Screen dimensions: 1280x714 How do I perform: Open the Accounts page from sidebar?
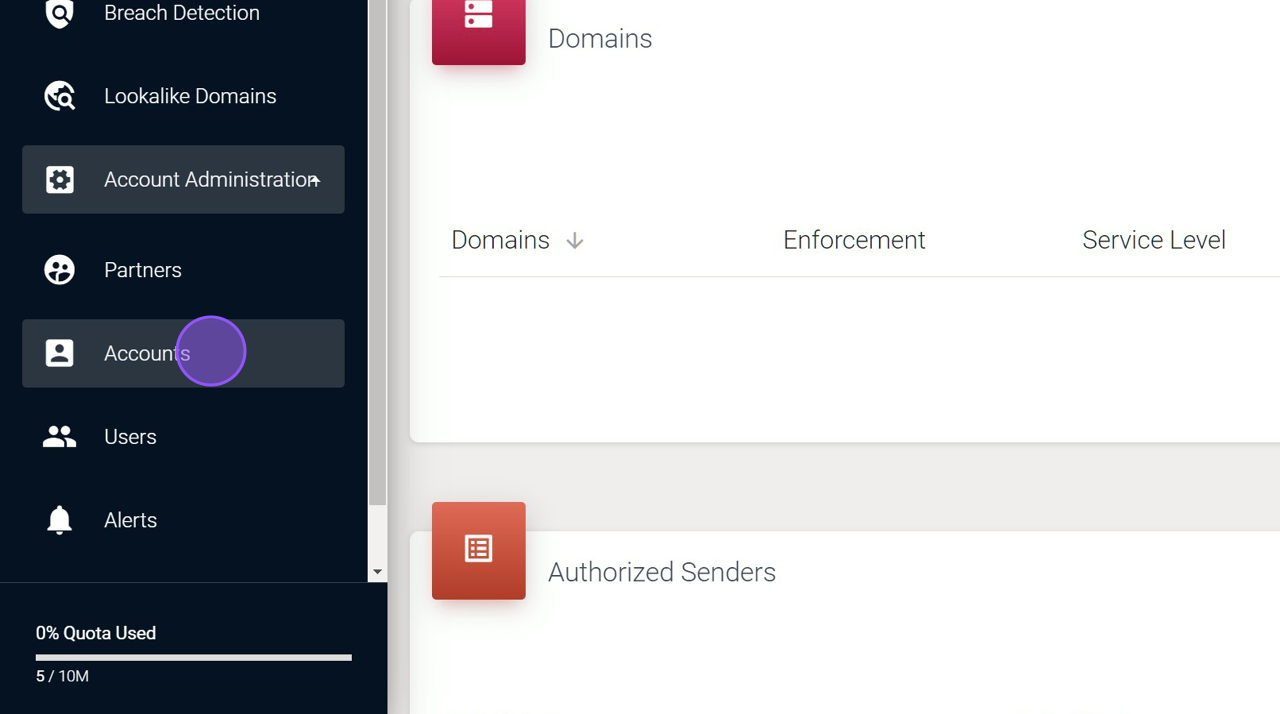(x=146, y=353)
